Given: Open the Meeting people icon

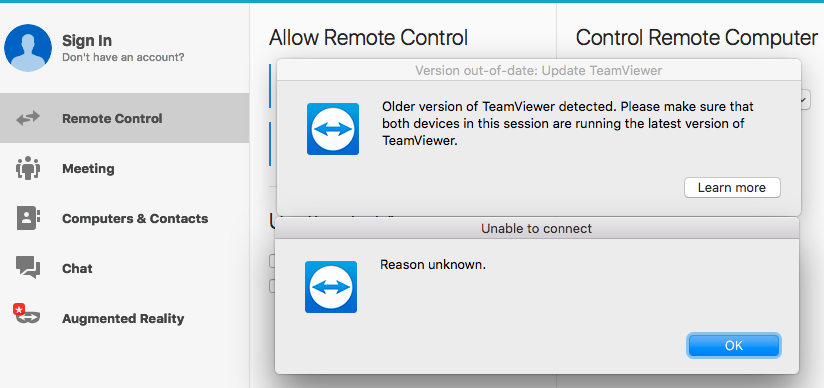Looking at the screenshot, I should point(28,168).
